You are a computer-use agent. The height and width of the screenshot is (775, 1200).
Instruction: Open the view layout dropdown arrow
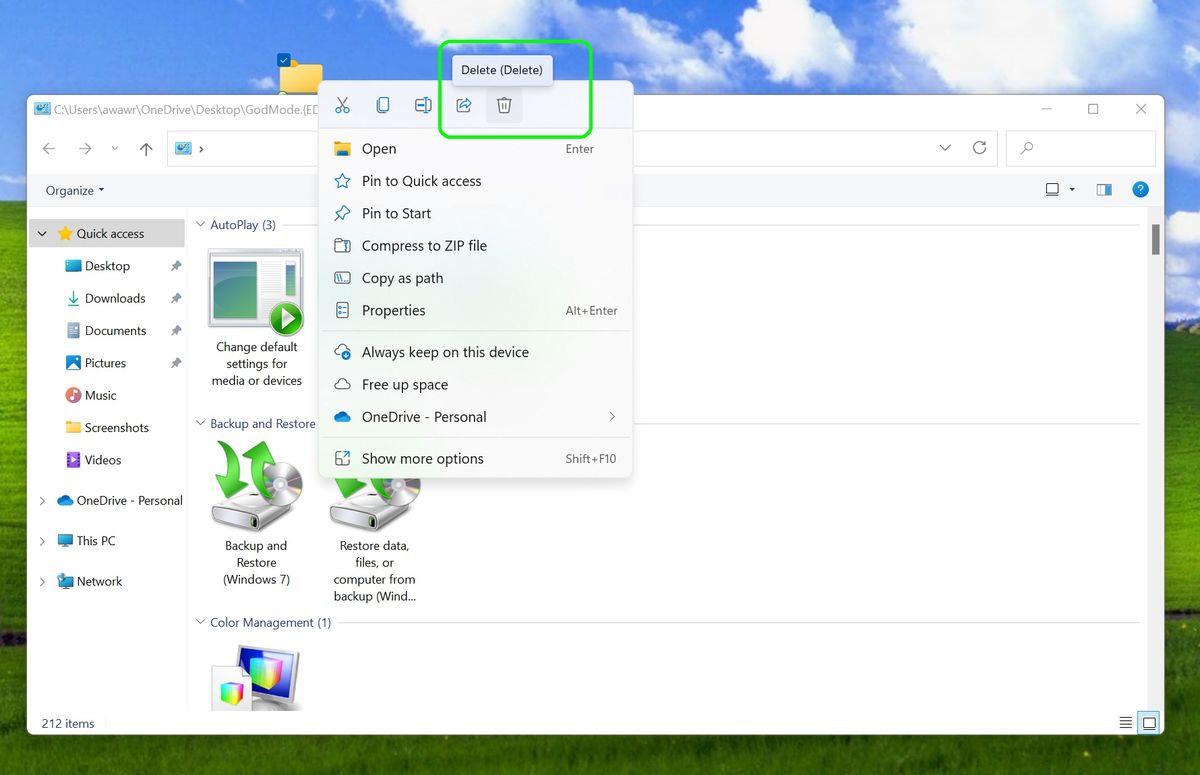[x=1070, y=189]
